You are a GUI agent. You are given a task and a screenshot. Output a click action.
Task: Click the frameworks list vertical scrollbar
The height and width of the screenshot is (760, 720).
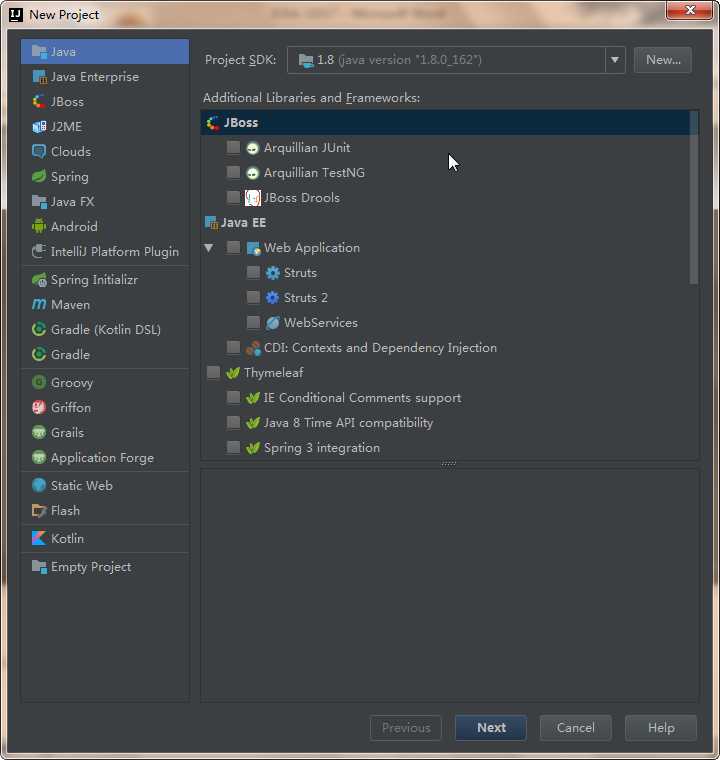[x=694, y=197]
